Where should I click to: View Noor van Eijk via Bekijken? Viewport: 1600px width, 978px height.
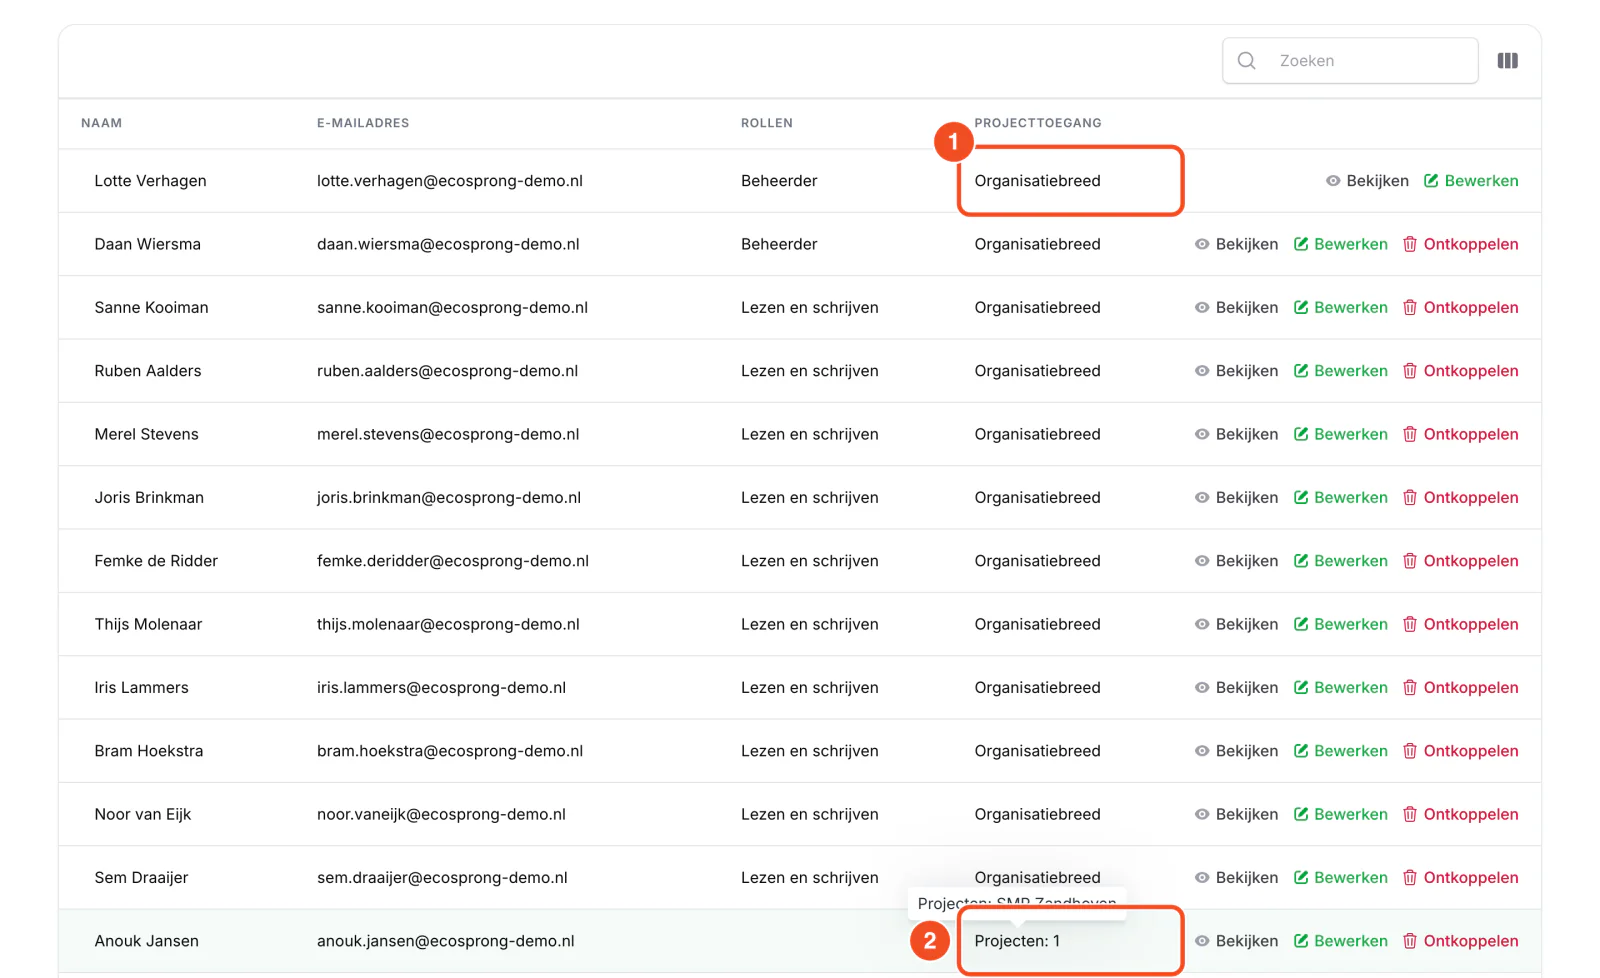click(x=1236, y=814)
